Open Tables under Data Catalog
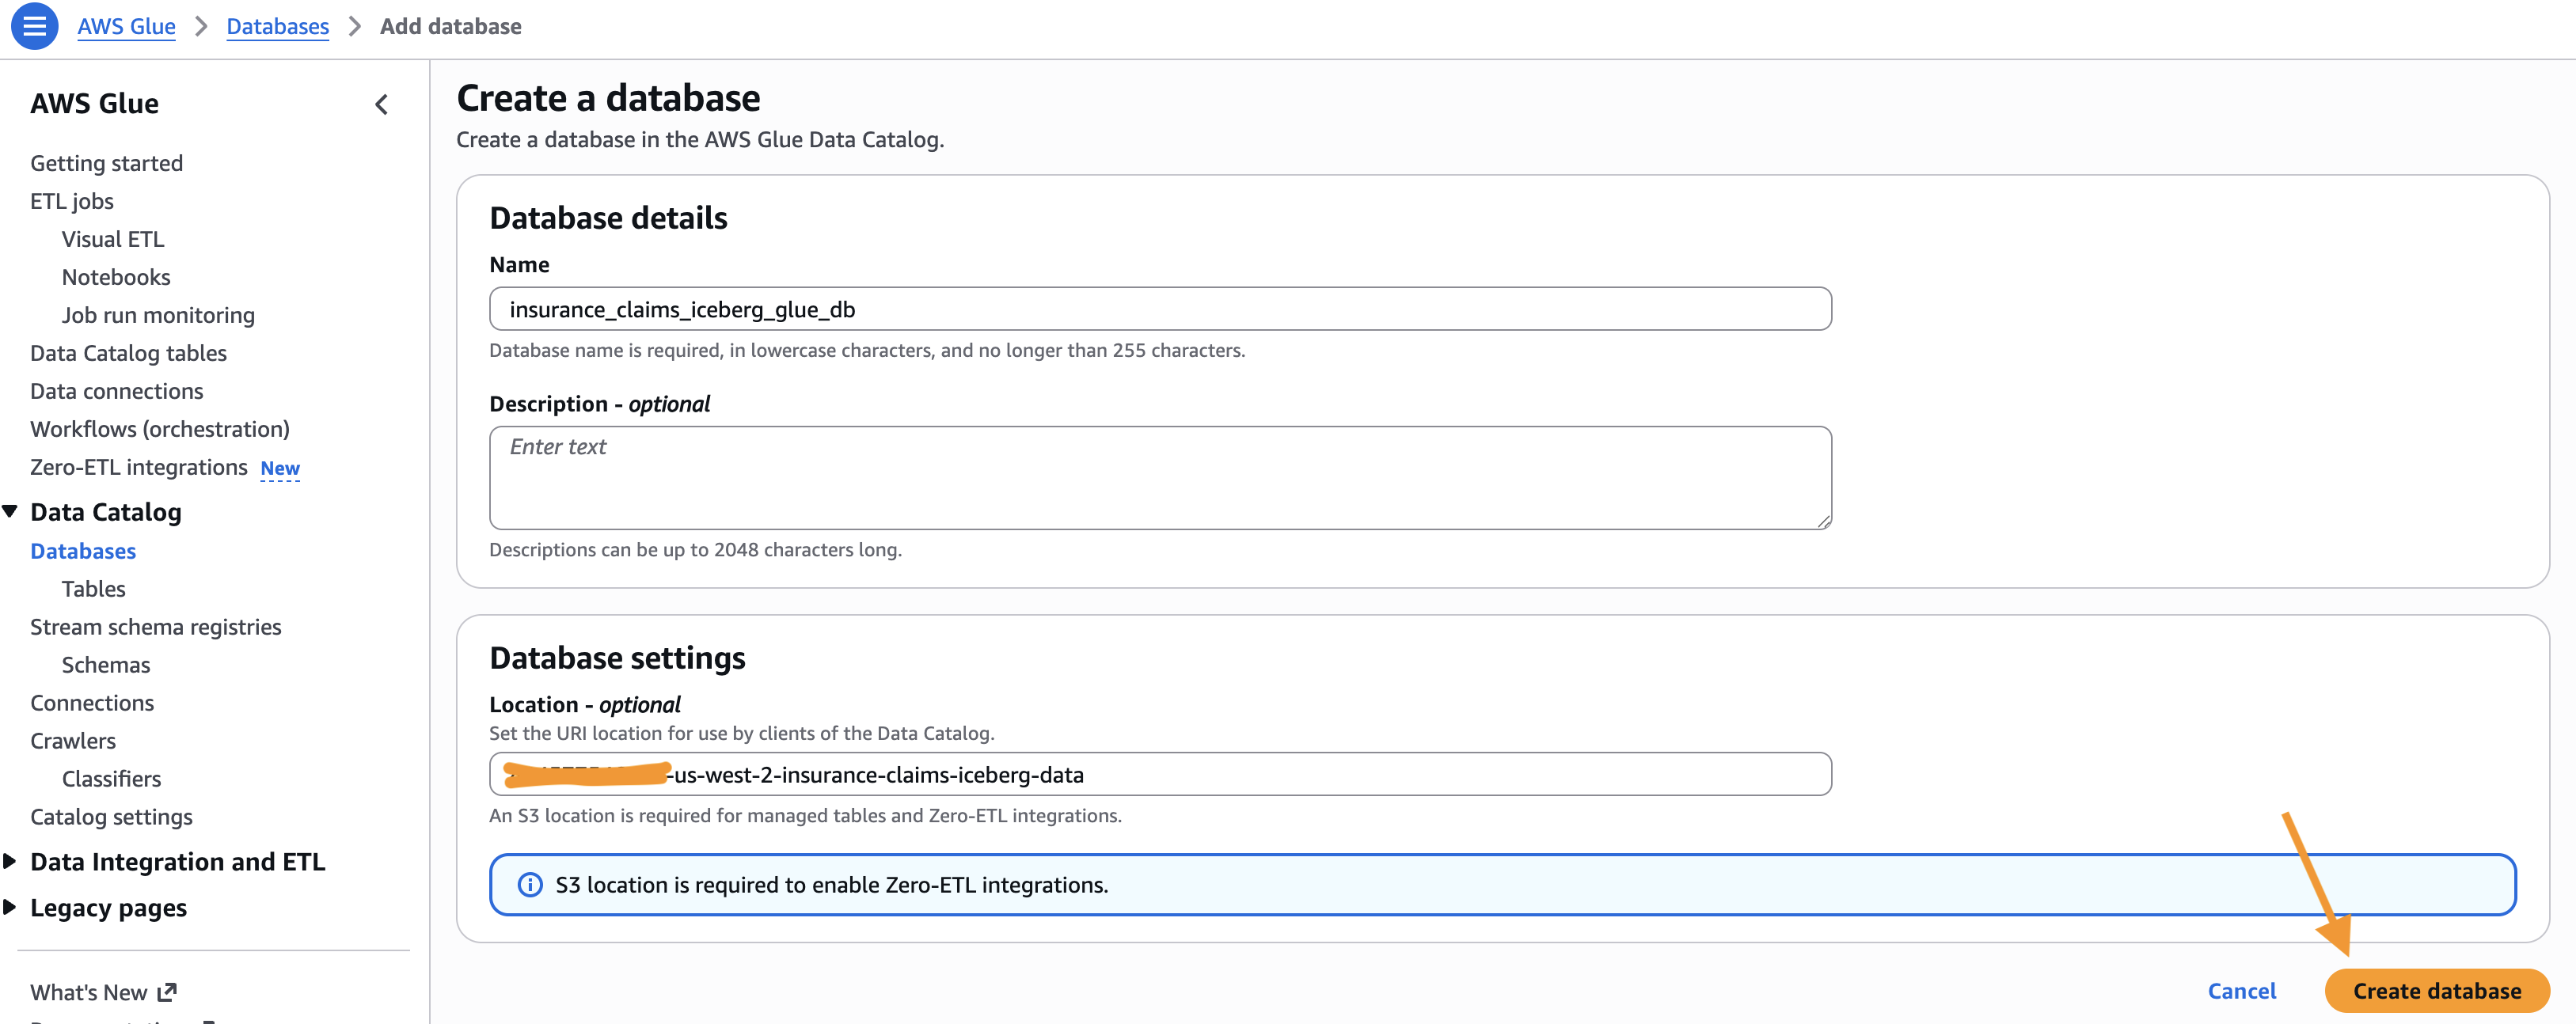 (x=94, y=589)
